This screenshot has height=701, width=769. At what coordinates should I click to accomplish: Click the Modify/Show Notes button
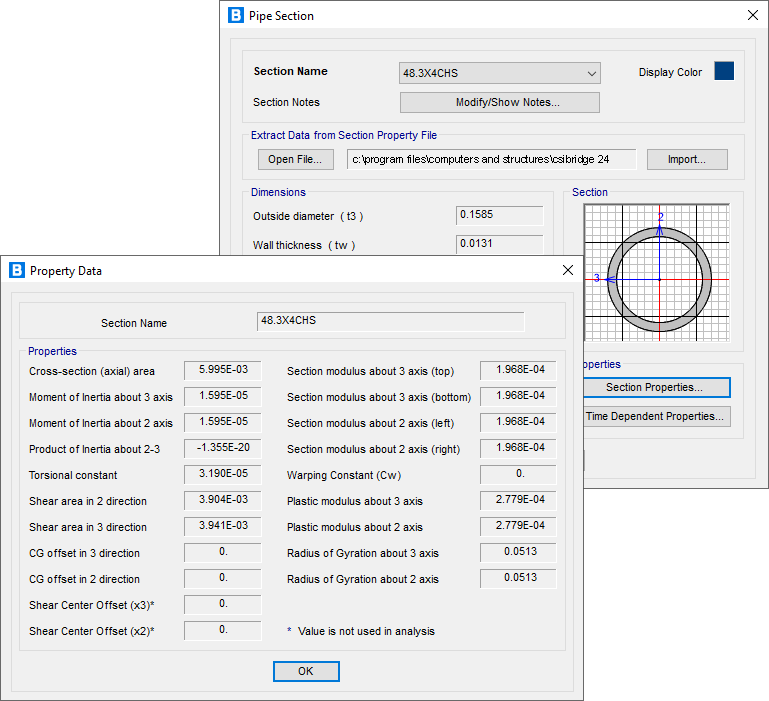(500, 103)
